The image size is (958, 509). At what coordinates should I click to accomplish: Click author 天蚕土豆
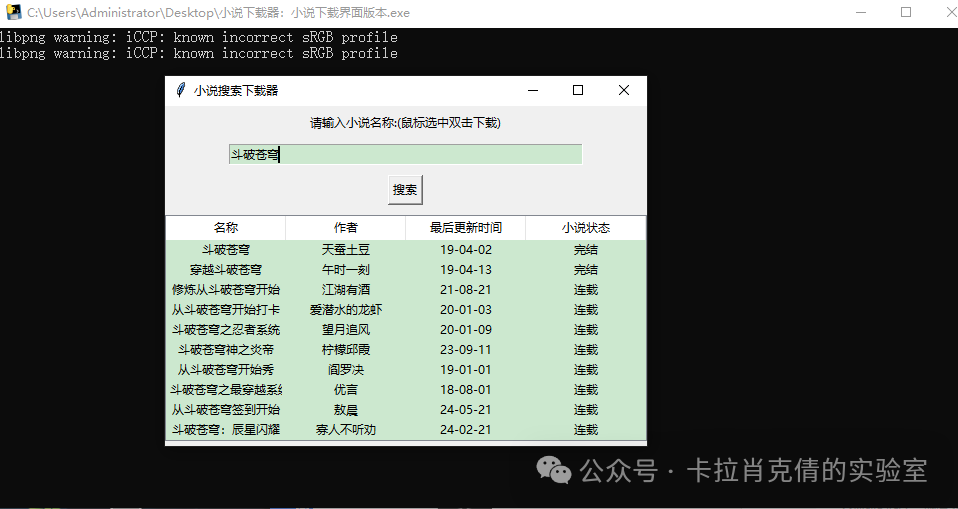tap(345, 250)
